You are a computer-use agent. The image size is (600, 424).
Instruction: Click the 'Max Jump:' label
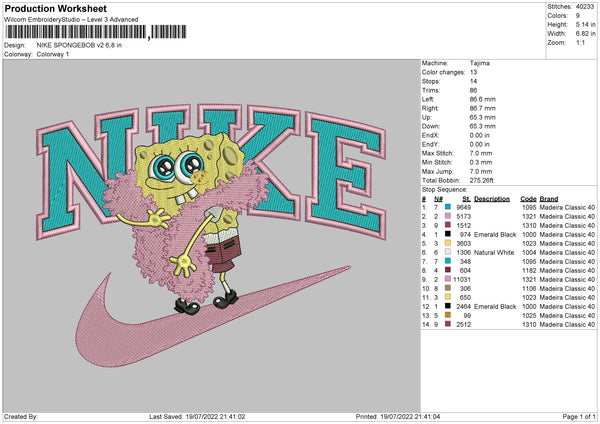(x=437, y=171)
